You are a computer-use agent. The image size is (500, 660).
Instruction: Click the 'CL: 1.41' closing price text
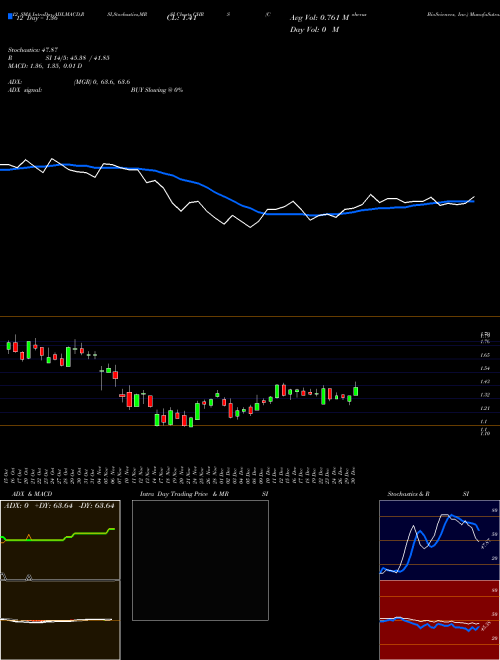point(181,19)
